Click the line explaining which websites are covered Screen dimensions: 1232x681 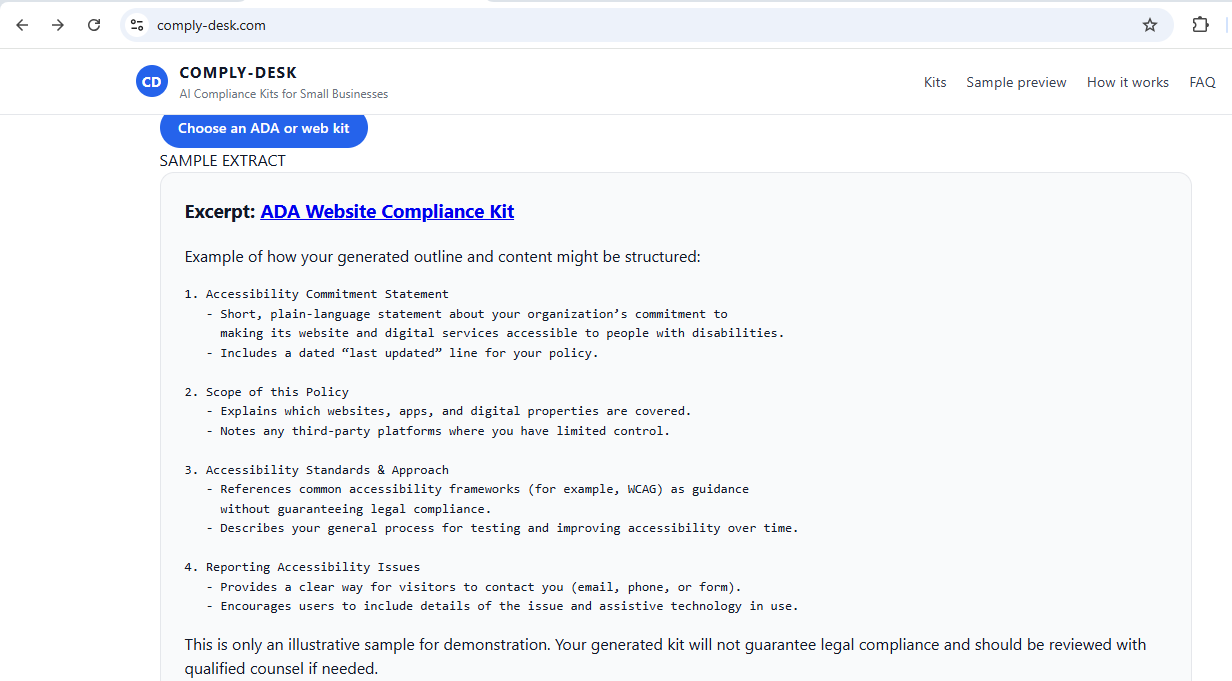tap(449, 411)
